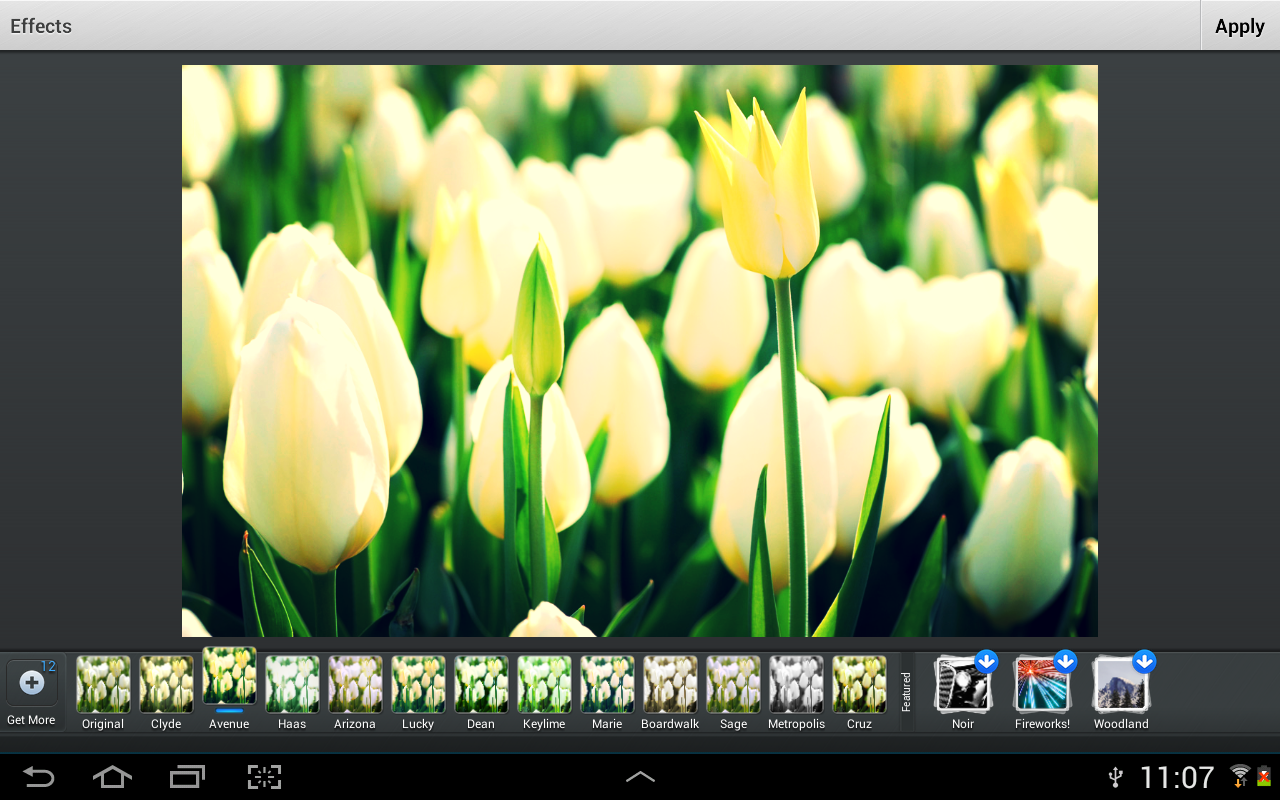Apply the Keylime filter
This screenshot has height=800, width=1280.
[544, 692]
